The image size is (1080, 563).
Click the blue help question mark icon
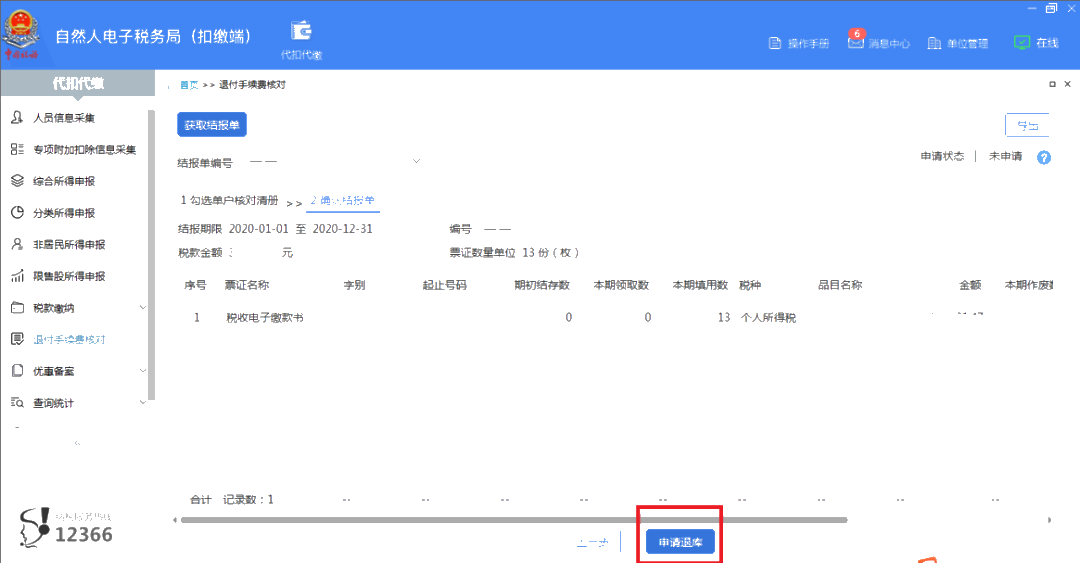[1044, 158]
